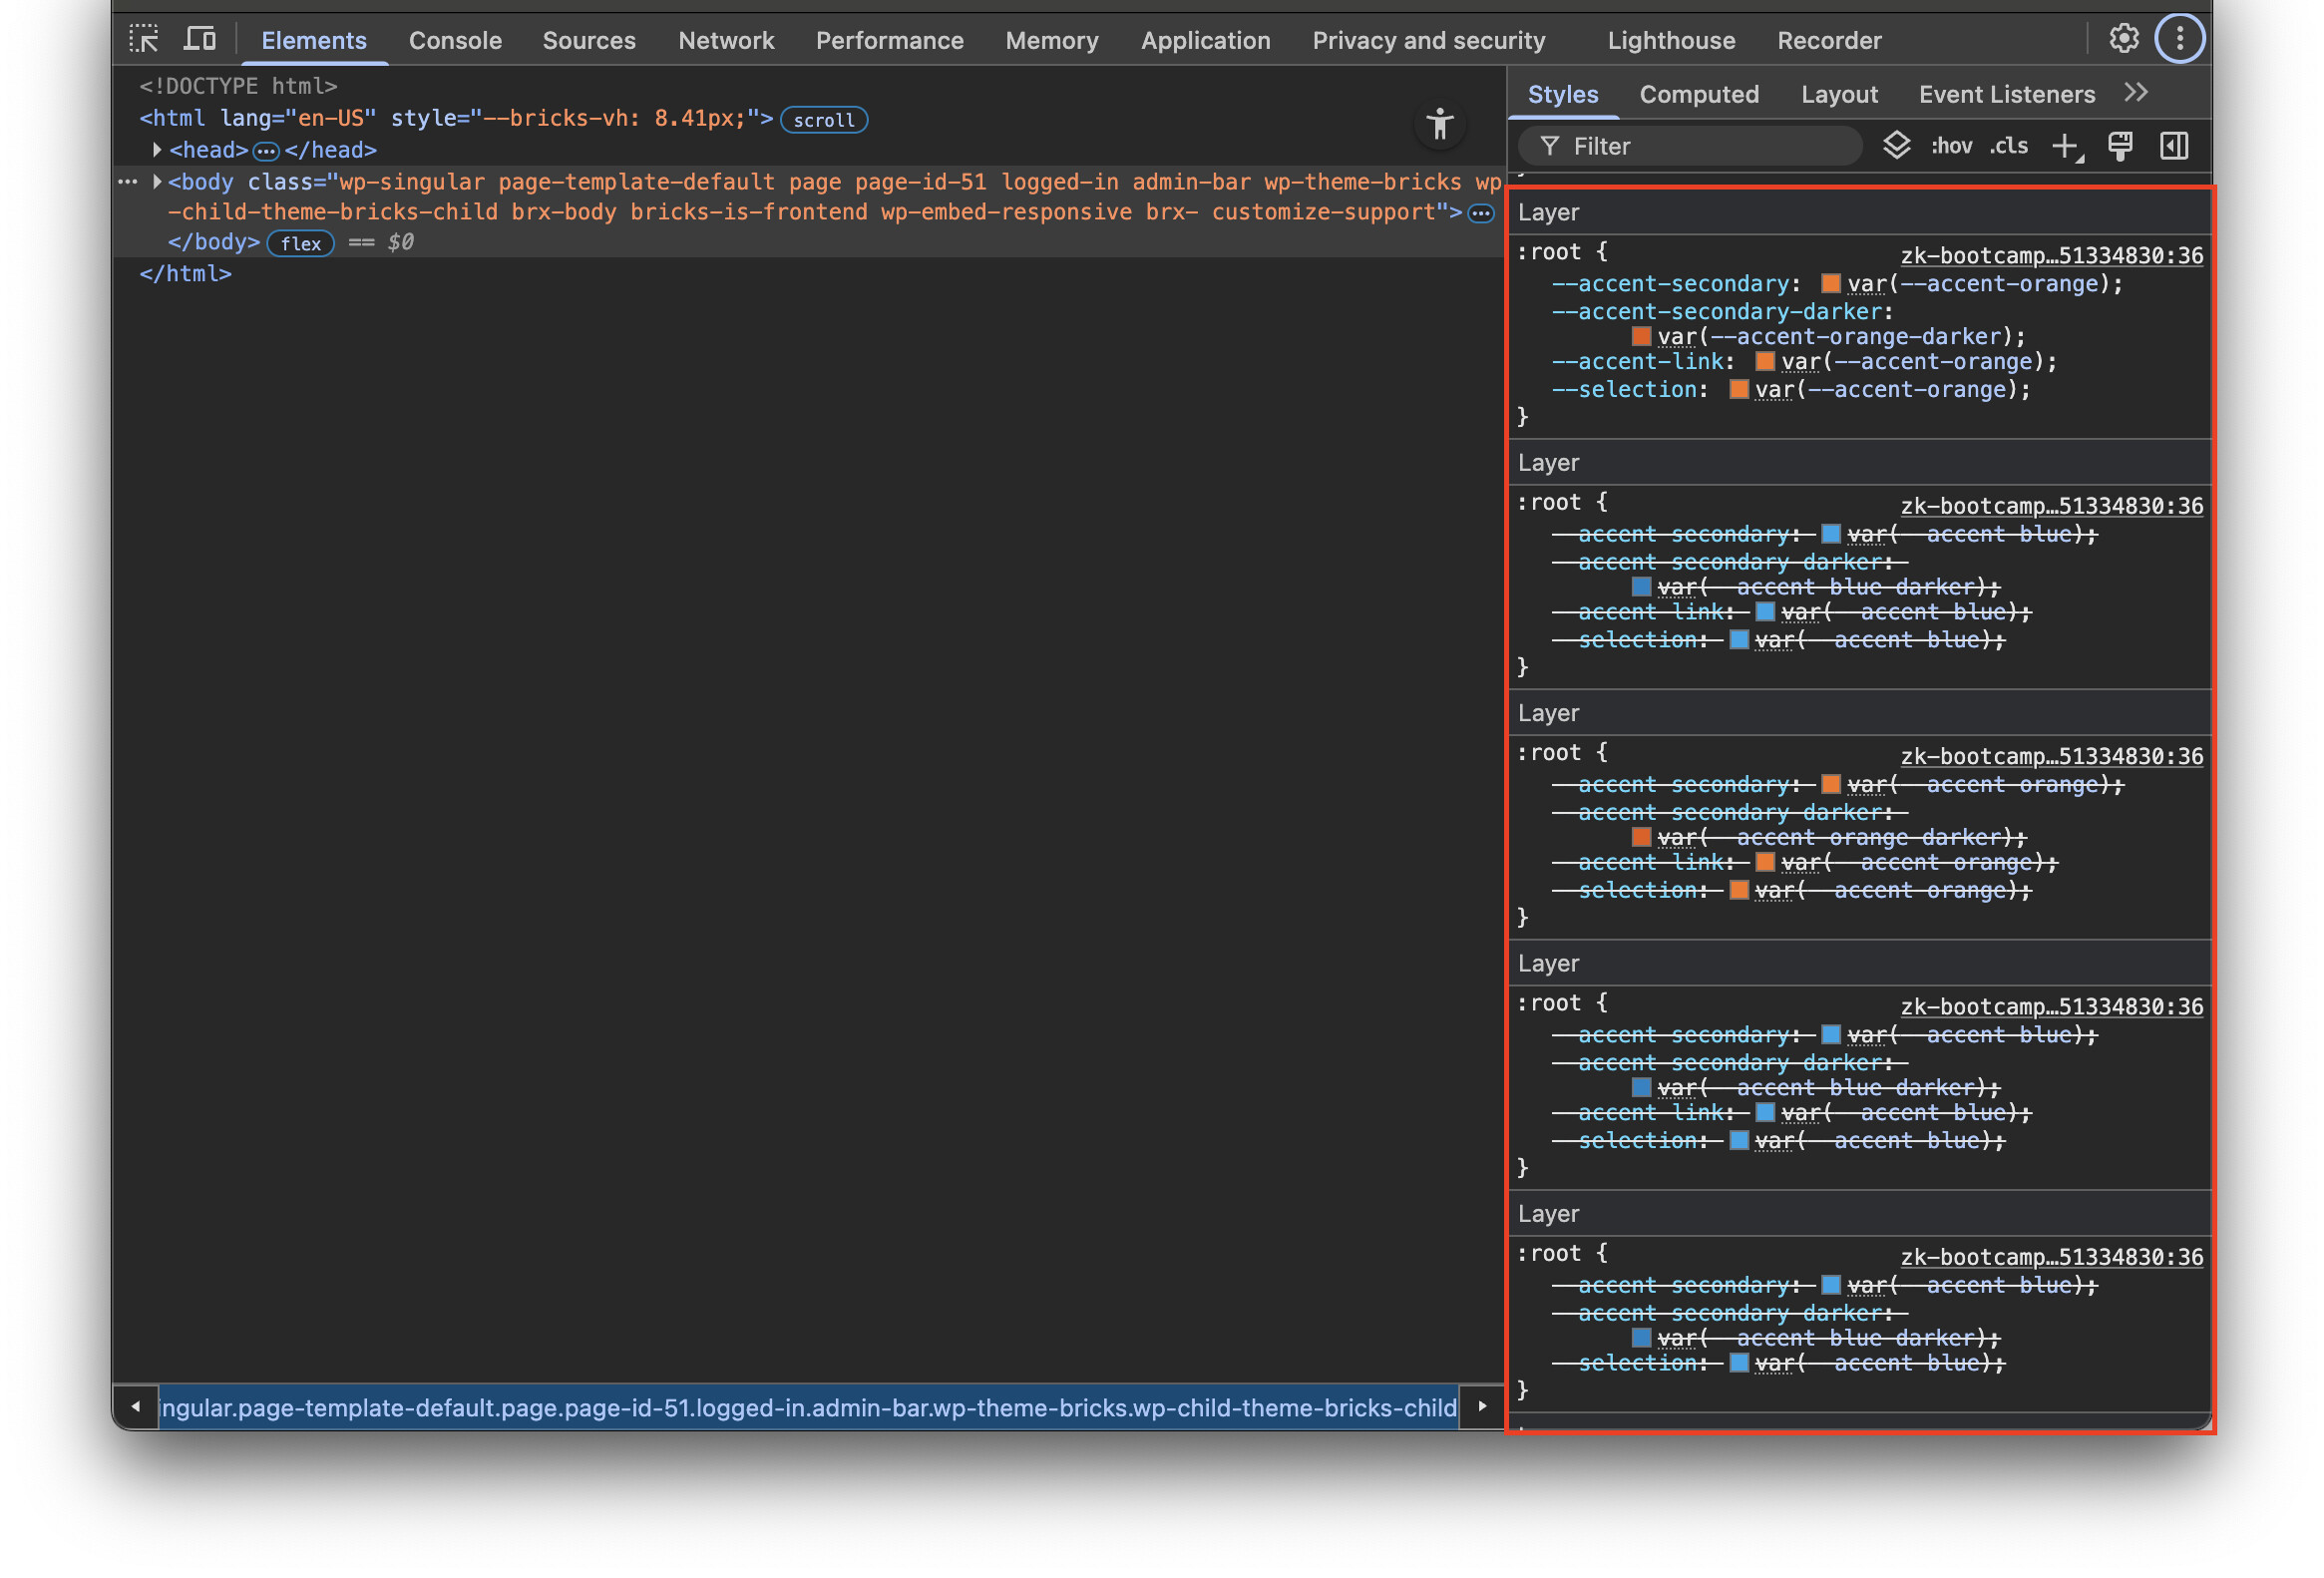Screen dimensions: 2324x1578
Task: Select the Elements tab
Action: (x=314, y=40)
